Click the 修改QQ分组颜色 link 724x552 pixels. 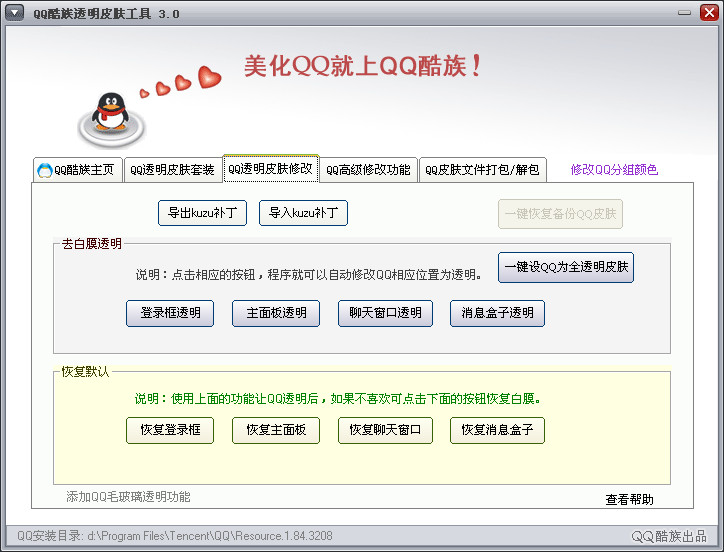[x=614, y=170]
